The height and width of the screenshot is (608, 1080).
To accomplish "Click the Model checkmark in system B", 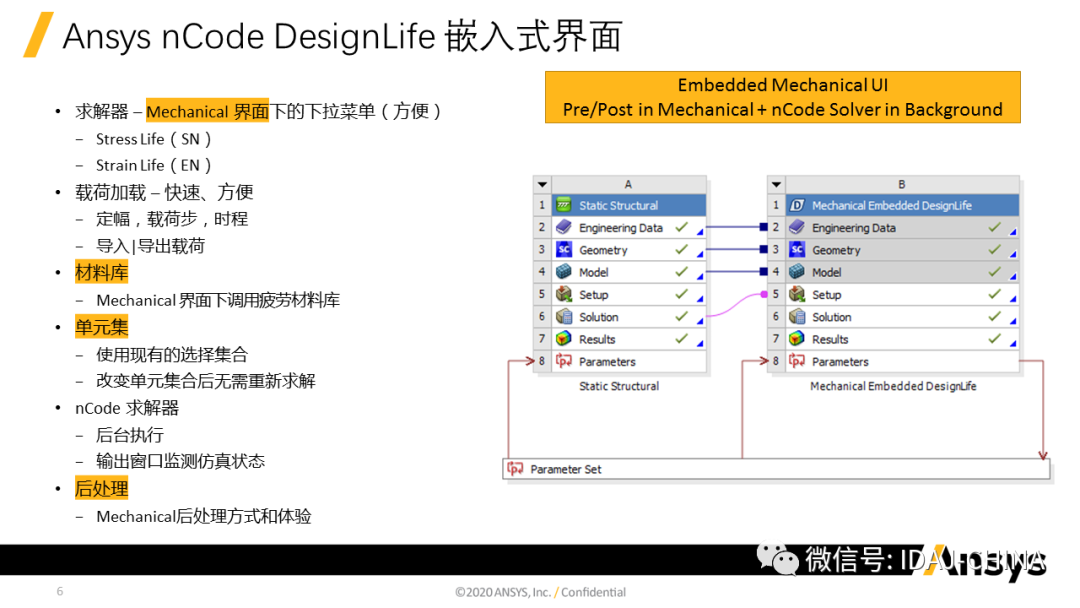I will 994,272.
